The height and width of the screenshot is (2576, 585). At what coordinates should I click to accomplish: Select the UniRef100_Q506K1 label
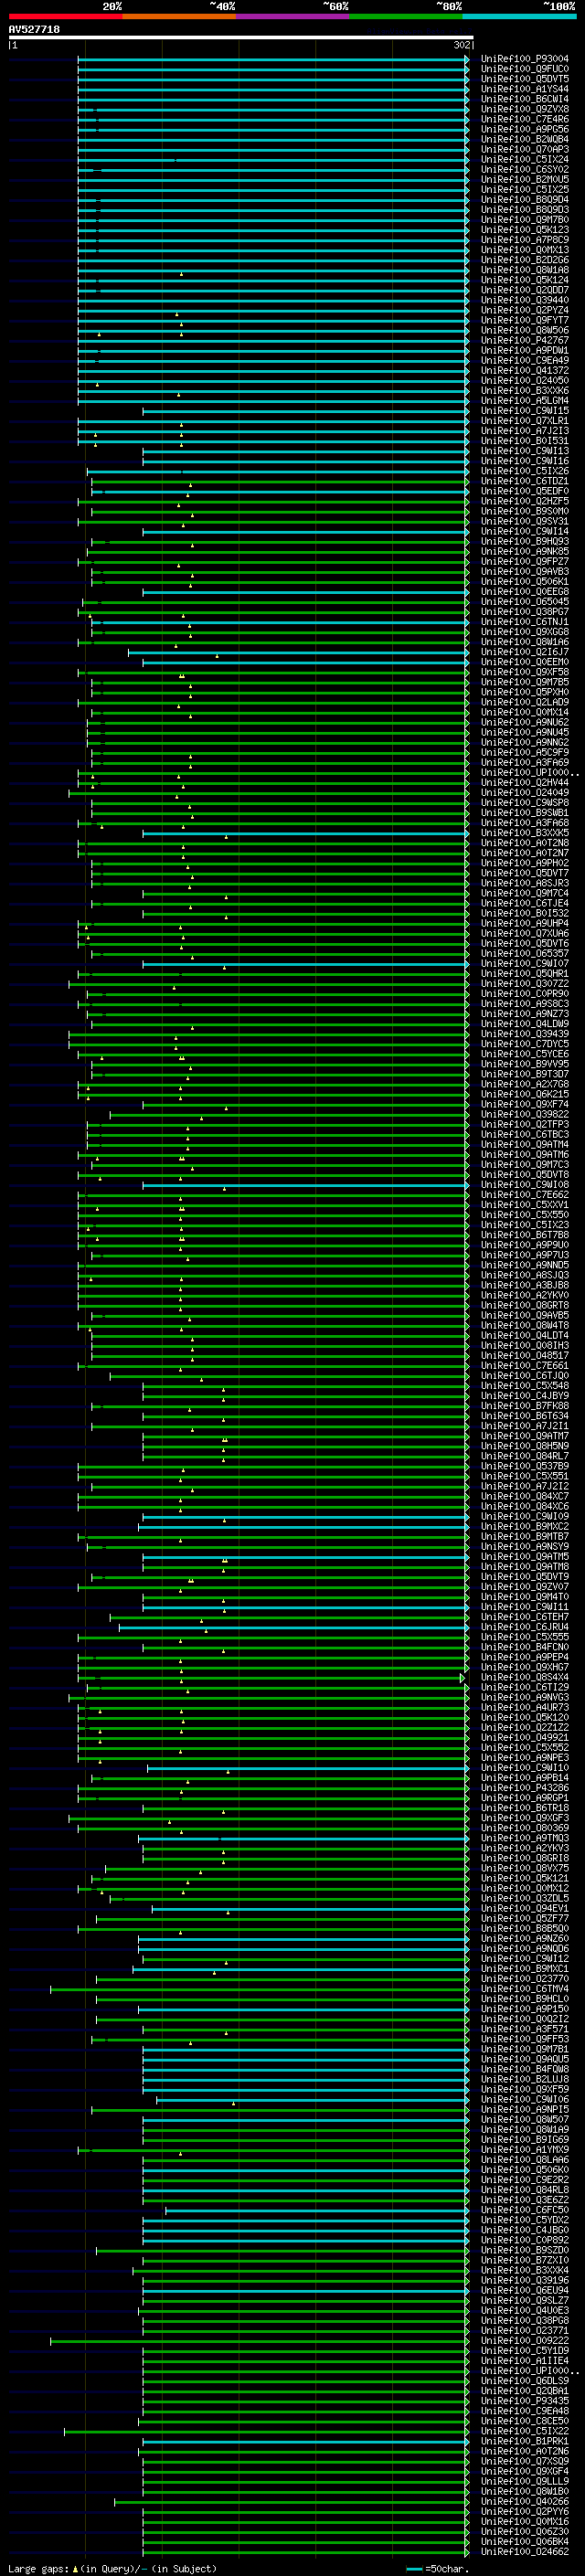coord(524,582)
